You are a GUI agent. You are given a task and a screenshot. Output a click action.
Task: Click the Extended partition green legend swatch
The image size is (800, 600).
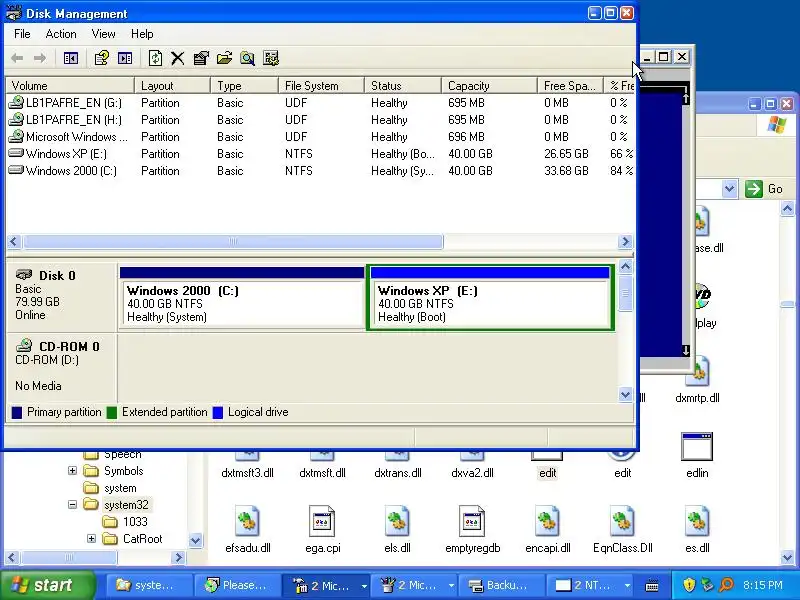pos(111,412)
